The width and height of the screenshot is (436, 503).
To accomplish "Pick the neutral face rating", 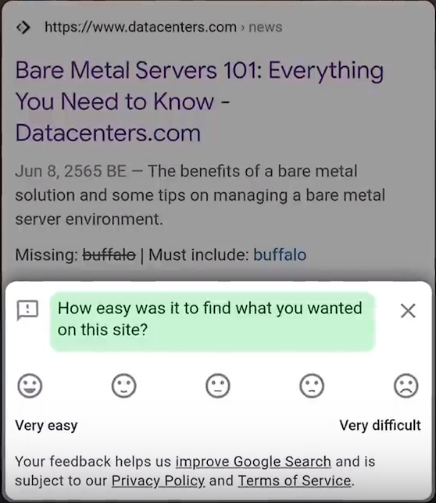I will [x=218, y=386].
